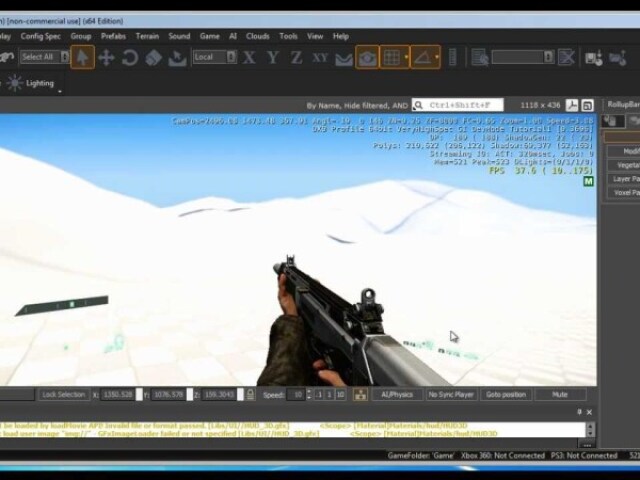Click the spinner beside X coordinate

pos(139,395)
